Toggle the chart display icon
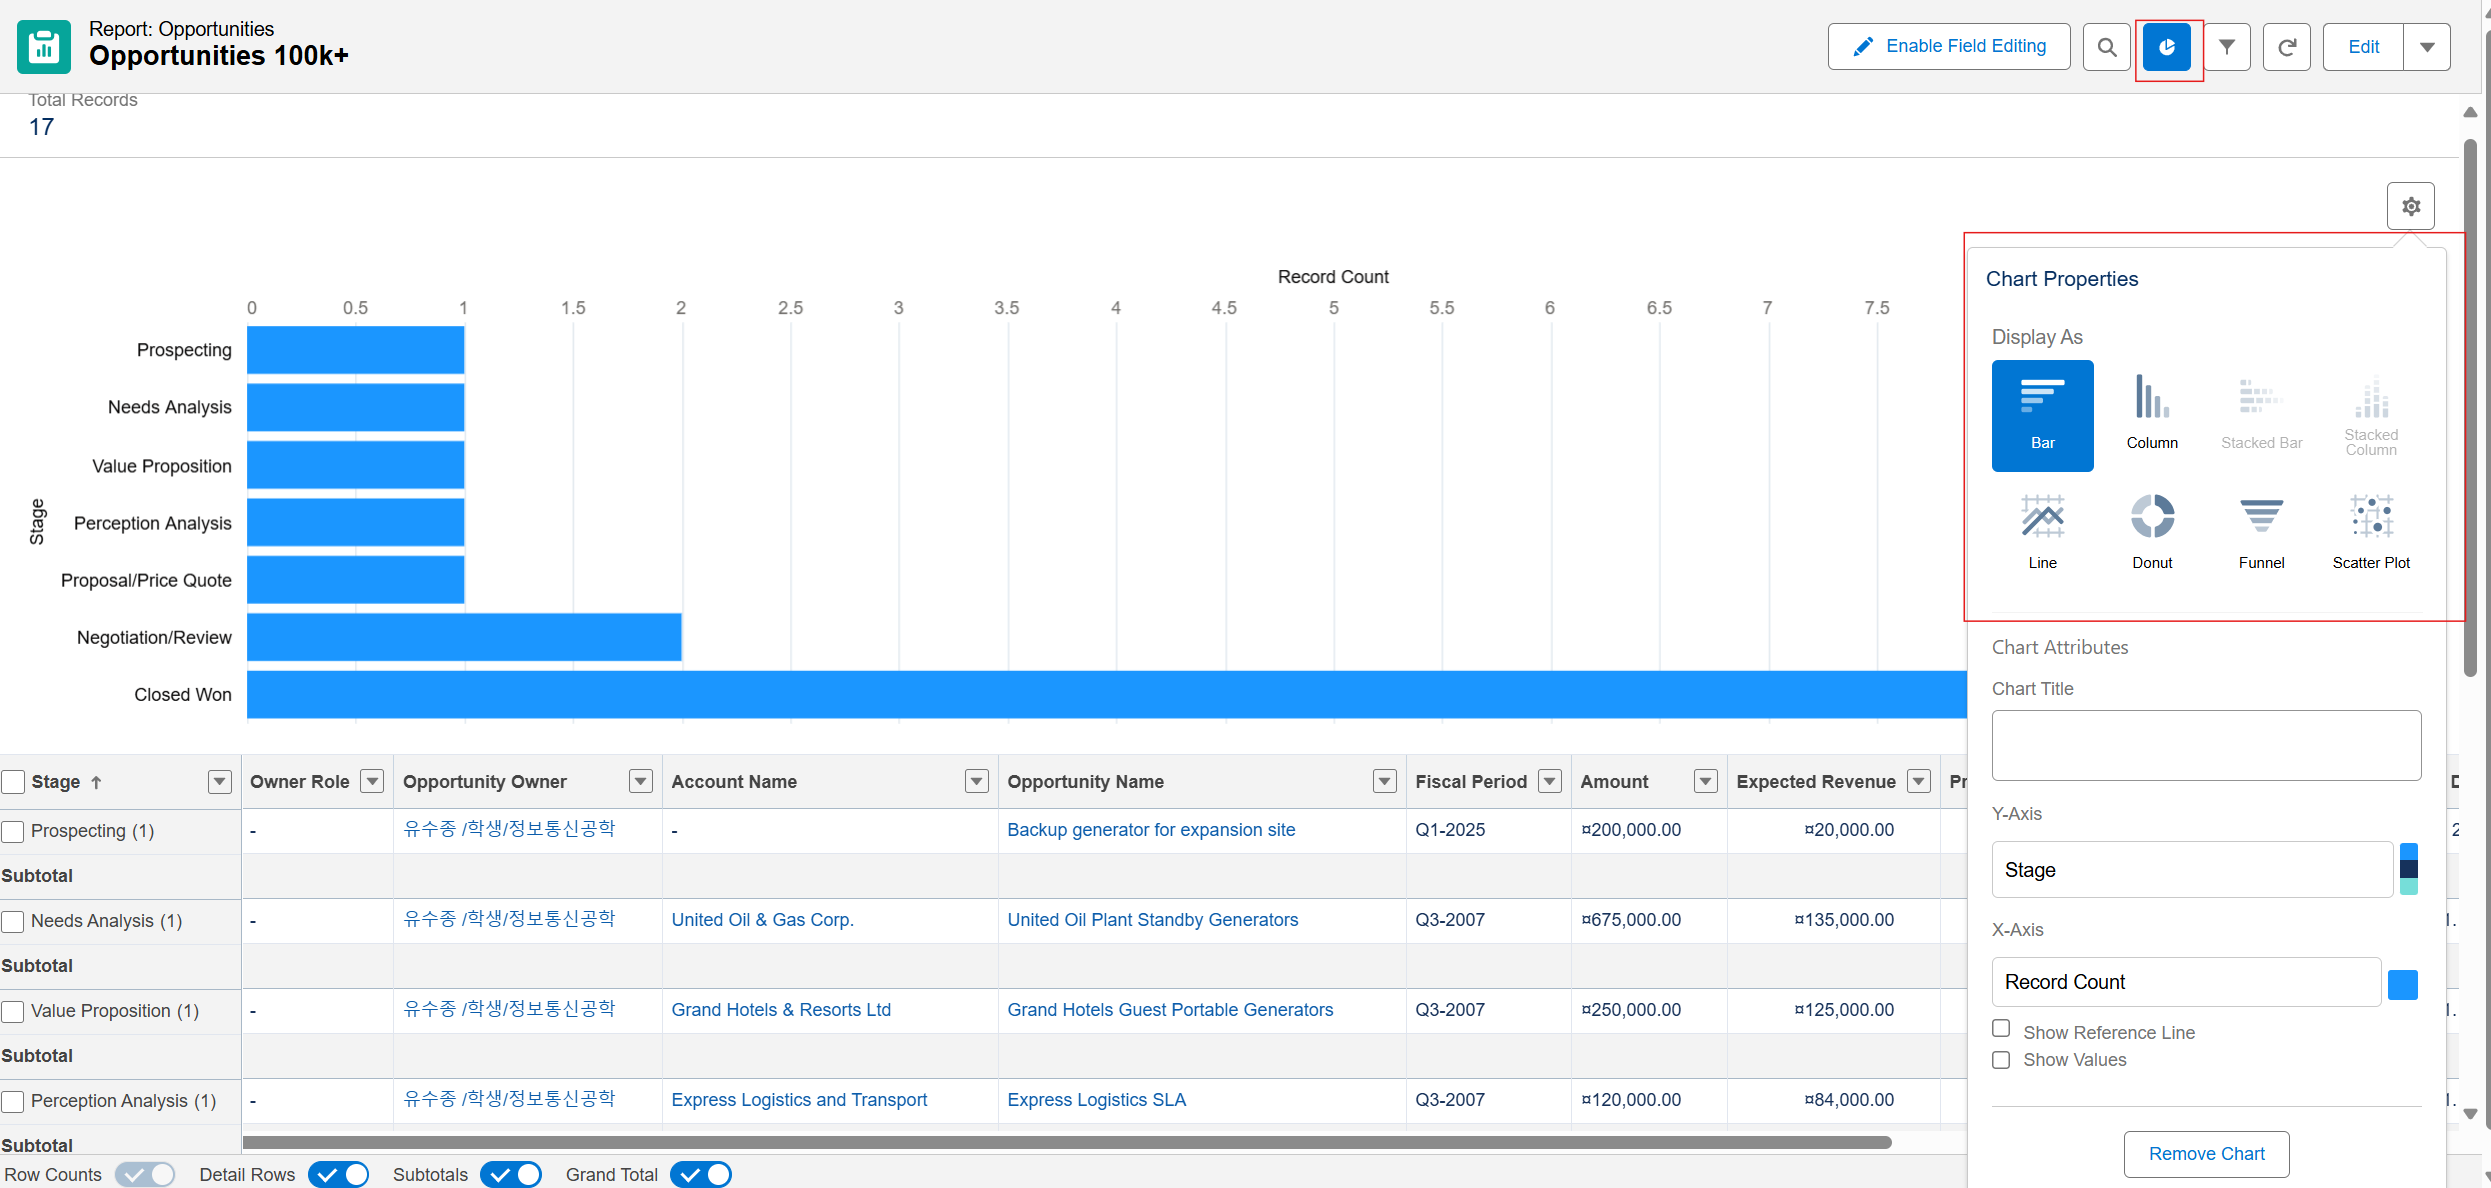 tap(2167, 47)
